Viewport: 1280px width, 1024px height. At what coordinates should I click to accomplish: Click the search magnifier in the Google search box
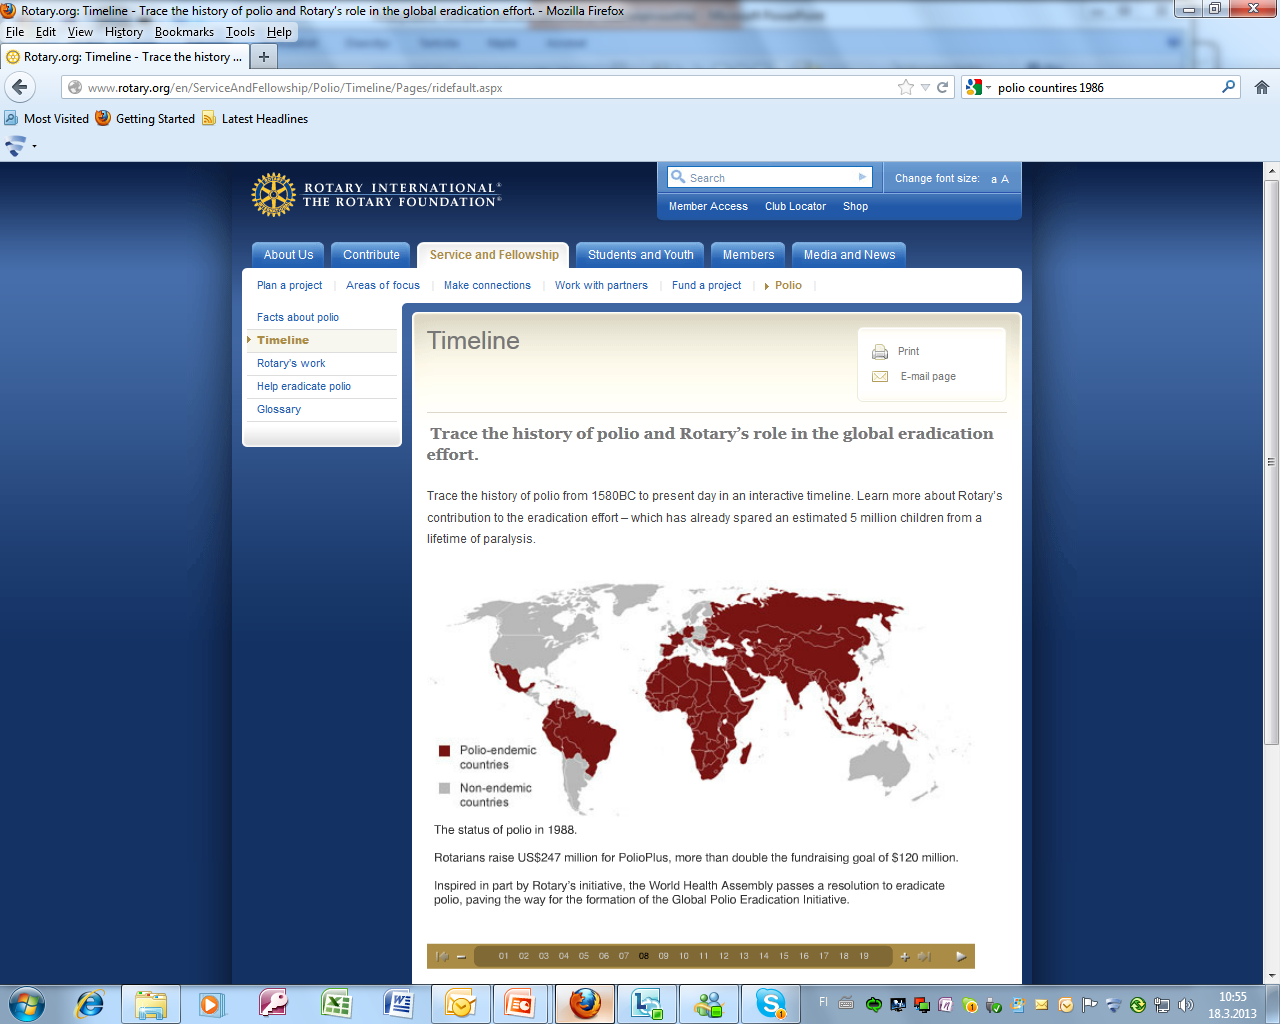[1229, 87]
